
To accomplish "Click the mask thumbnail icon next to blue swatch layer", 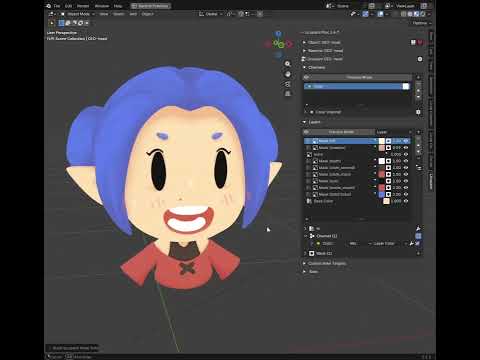I will click(x=388, y=194).
